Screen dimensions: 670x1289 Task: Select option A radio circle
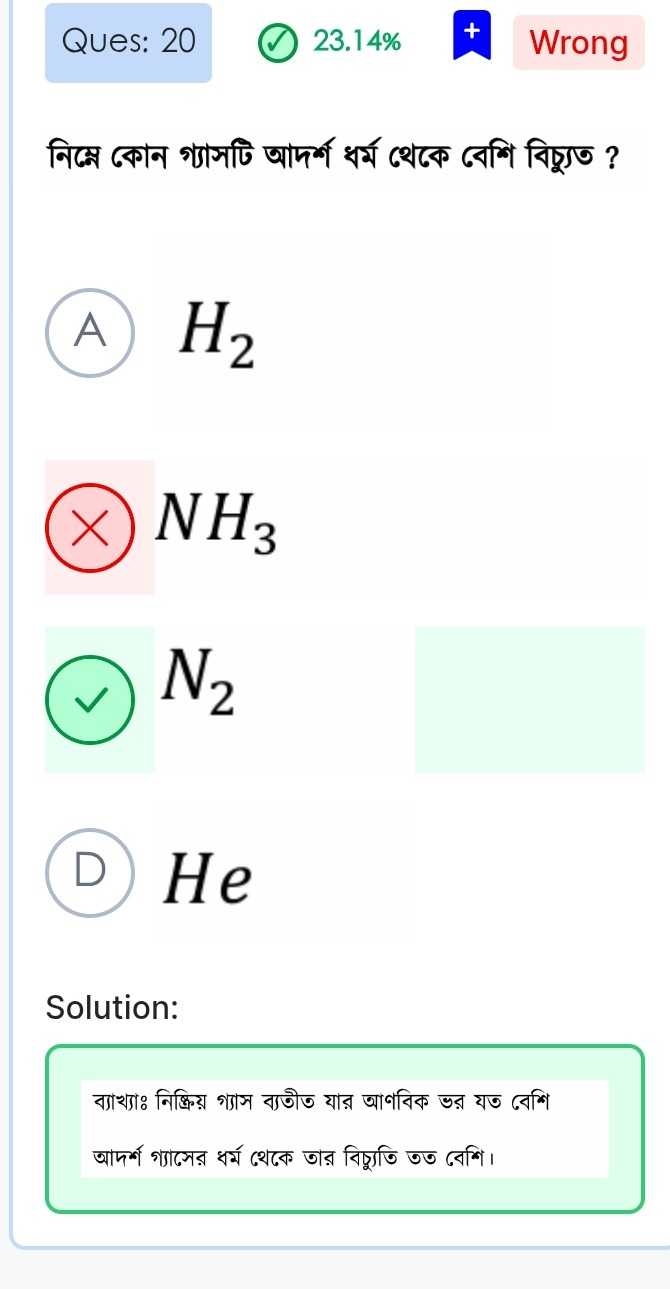[x=91, y=333]
